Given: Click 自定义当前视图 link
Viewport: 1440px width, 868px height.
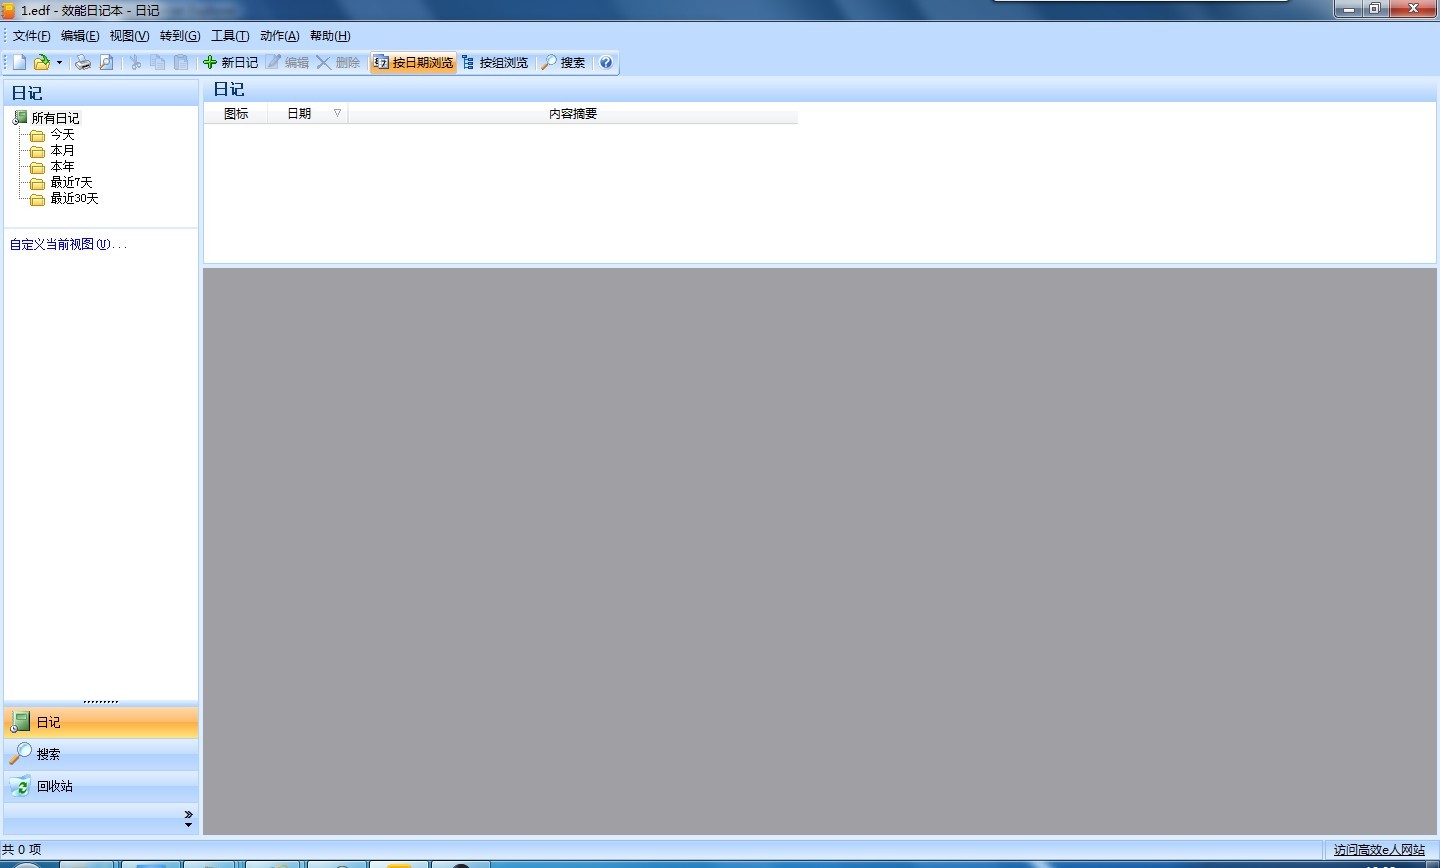Looking at the screenshot, I should 67,244.
